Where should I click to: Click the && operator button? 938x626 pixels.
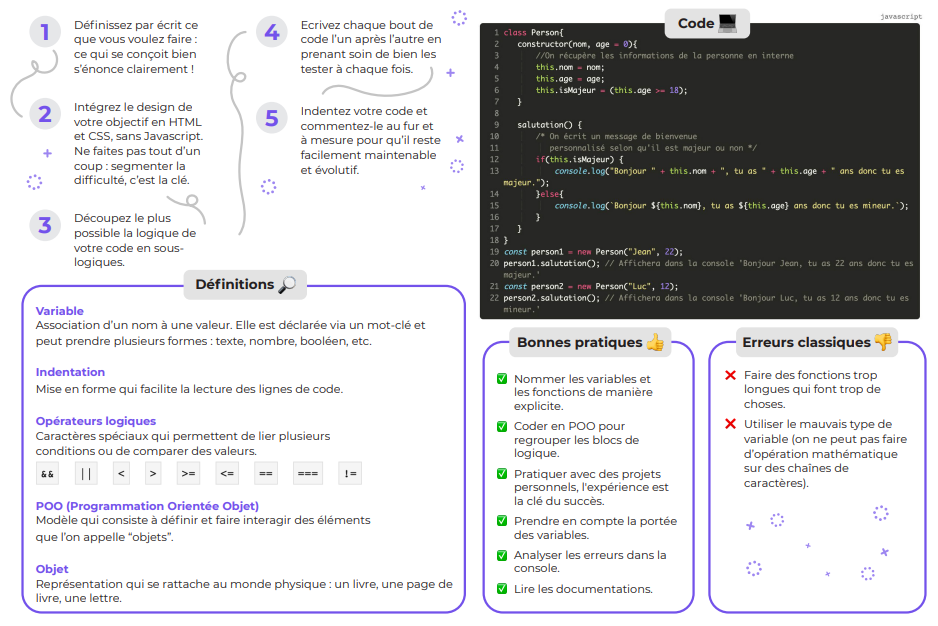click(46, 473)
